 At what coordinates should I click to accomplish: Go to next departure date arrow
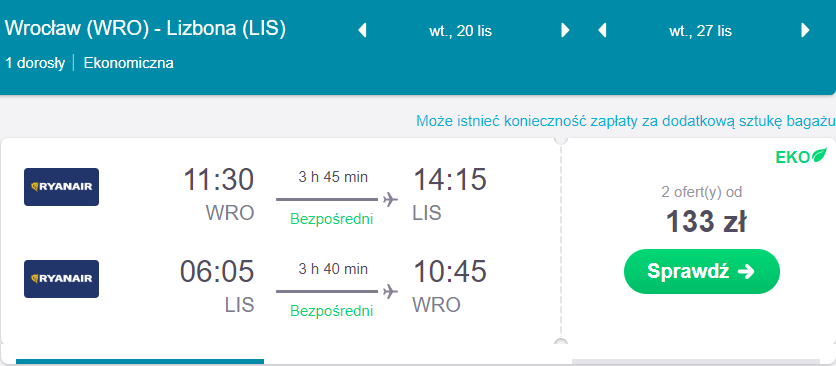pyautogui.click(x=565, y=30)
